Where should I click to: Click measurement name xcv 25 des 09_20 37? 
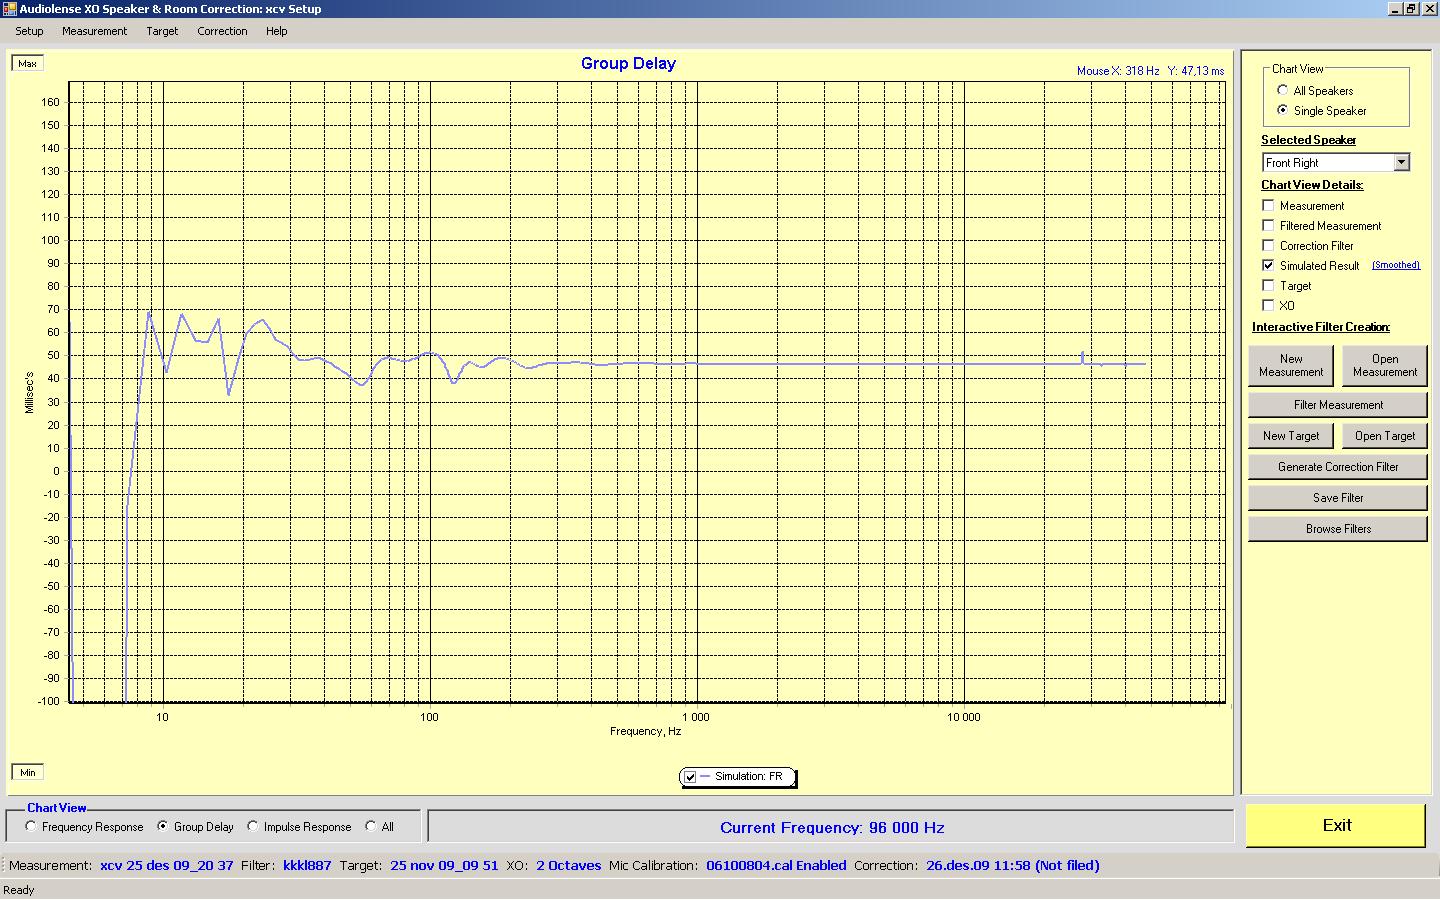pyautogui.click(x=166, y=866)
